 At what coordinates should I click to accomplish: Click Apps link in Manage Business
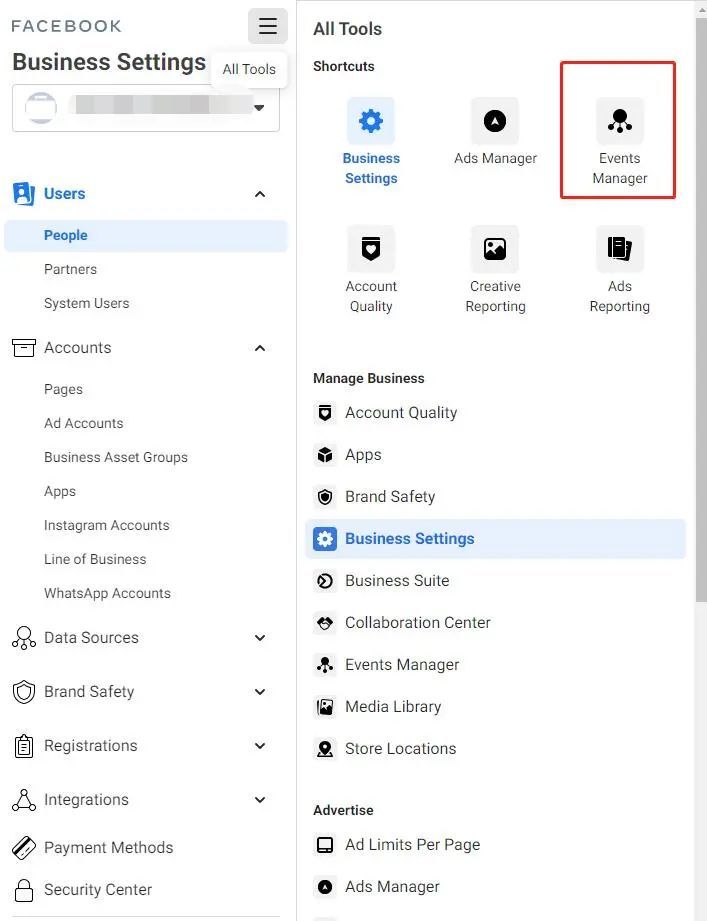pos(363,455)
